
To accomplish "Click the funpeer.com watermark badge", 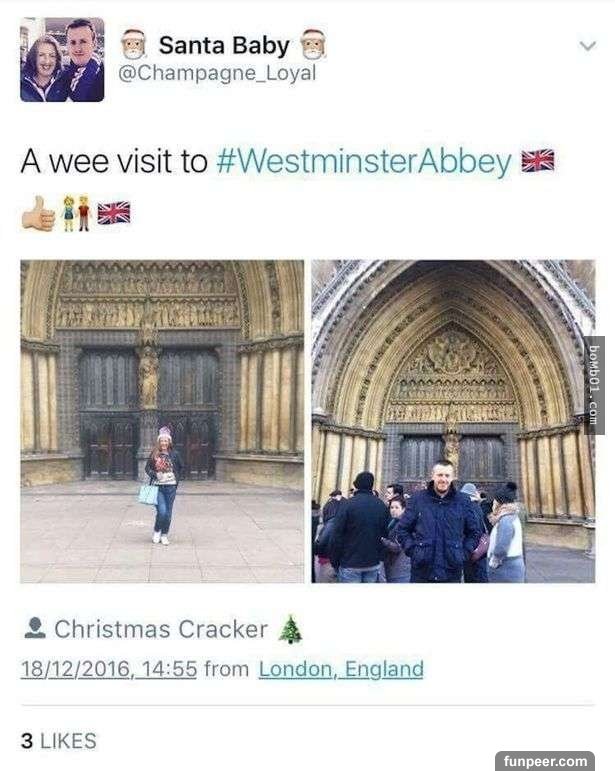I will 545,761.
